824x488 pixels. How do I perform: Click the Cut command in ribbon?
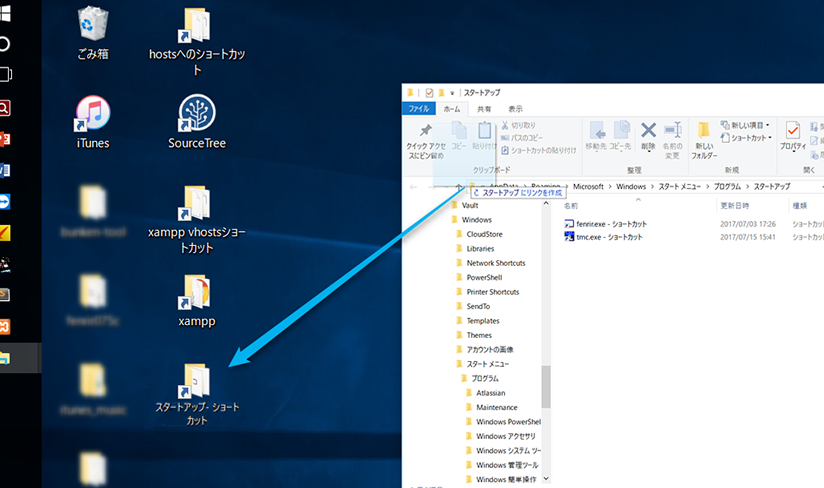518,125
